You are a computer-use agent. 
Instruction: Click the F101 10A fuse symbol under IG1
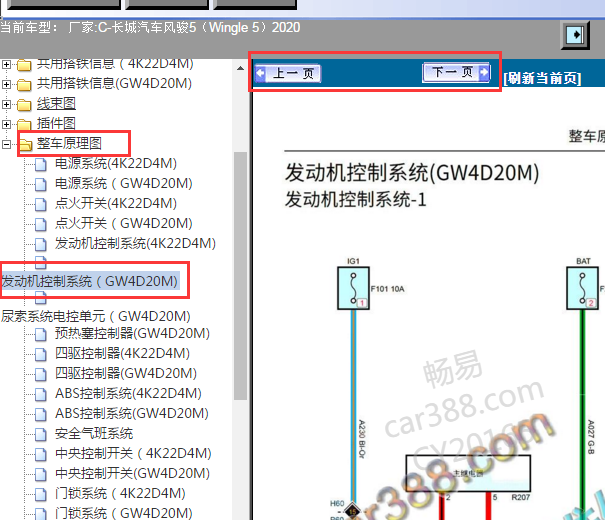[353, 288]
